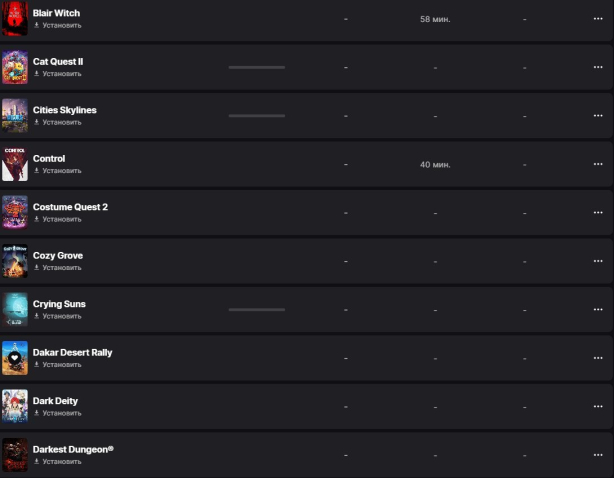Viewport: 614px width, 478px height.
Task: Toggle the favorite heart on Dakar Desert Rally cover
Action: tap(14, 357)
